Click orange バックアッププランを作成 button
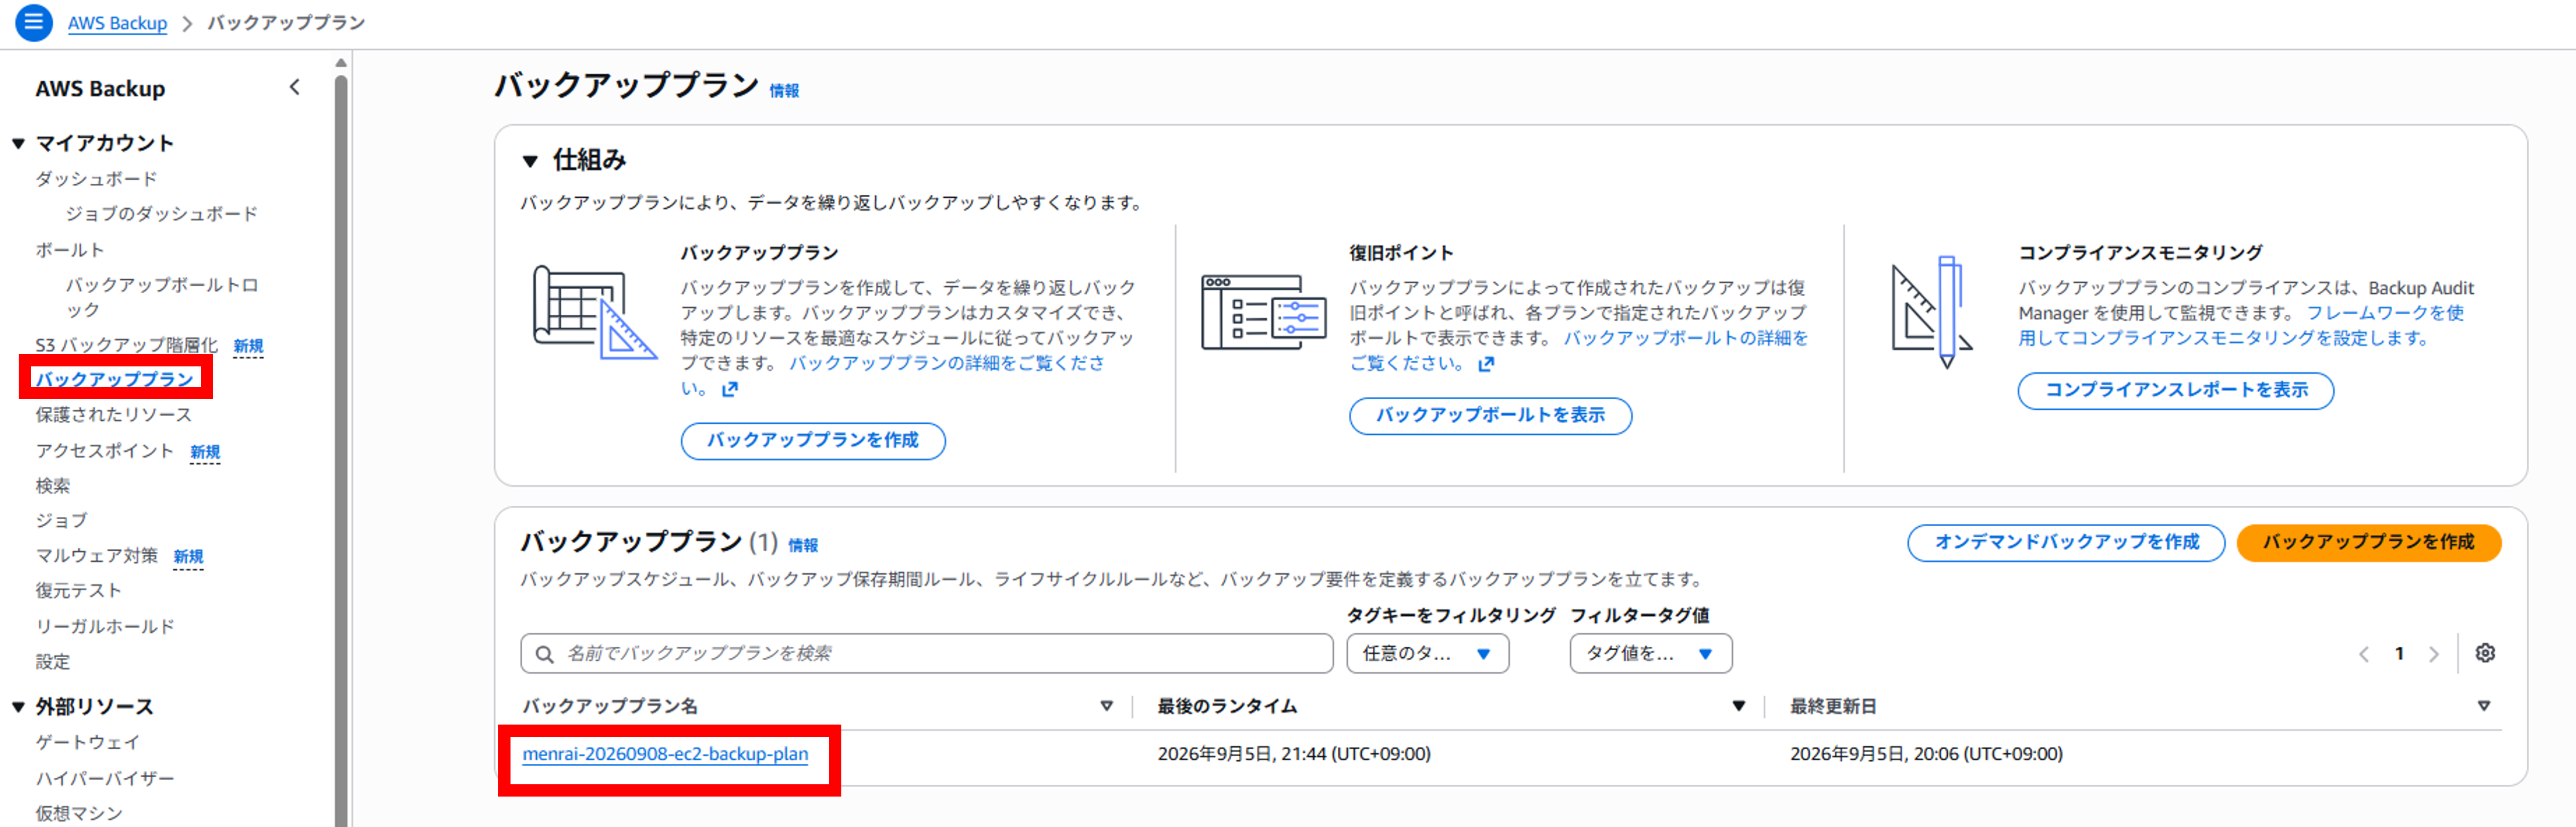The width and height of the screenshot is (2576, 827). (x=2368, y=542)
